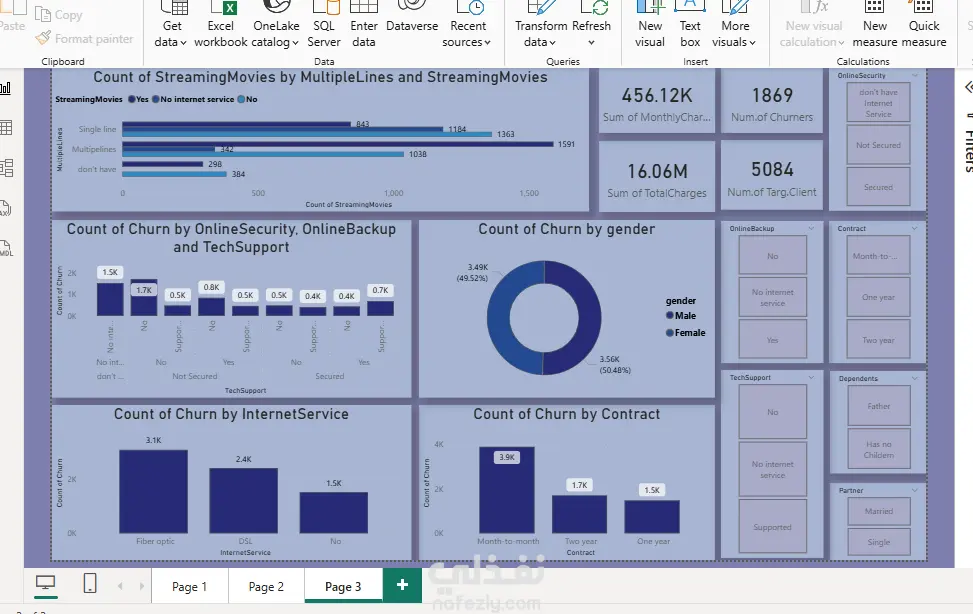The image size is (973, 614).
Task: Toggle the Married partner slicer tile
Action: pos(878,511)
